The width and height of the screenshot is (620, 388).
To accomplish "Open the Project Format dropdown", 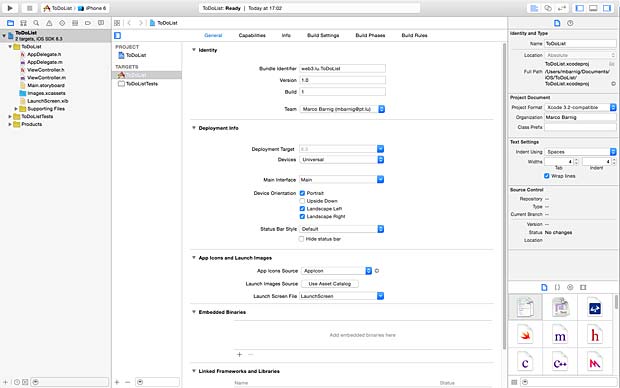I will pos(580,108).
